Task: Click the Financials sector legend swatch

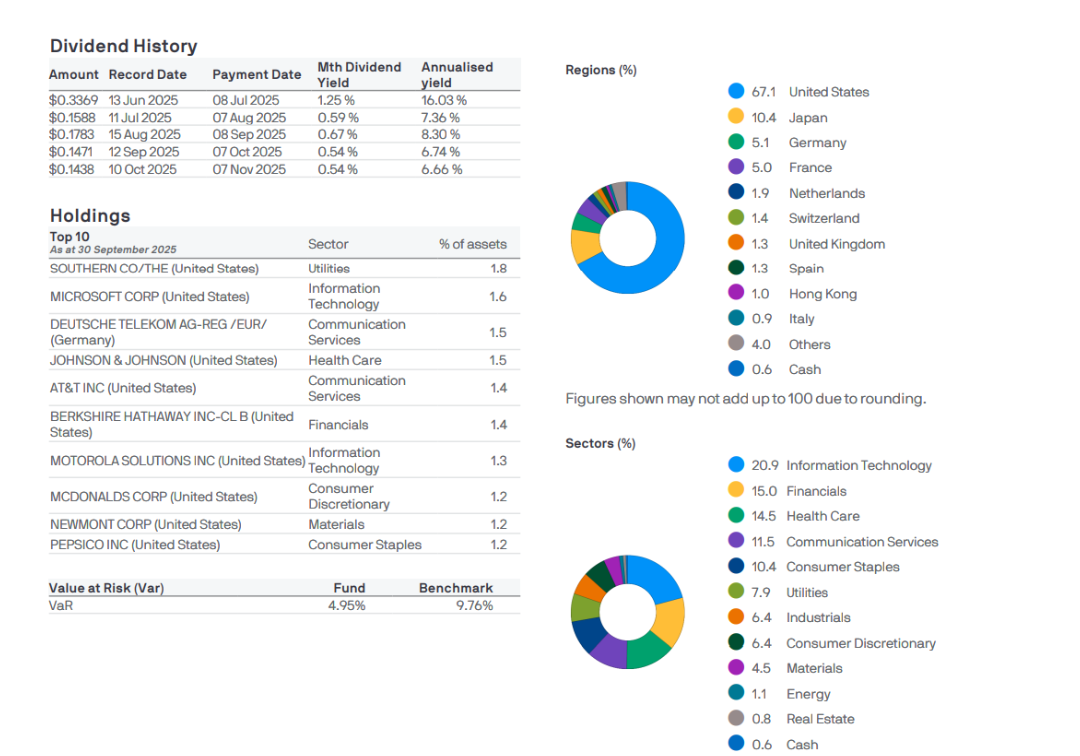Action: (737, 491)
